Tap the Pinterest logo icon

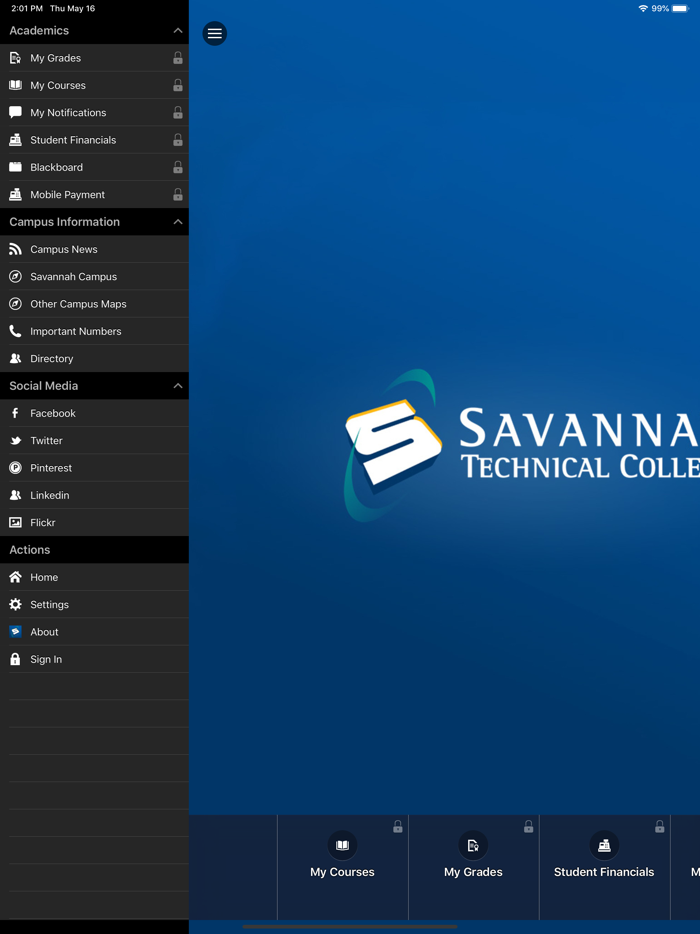[x=15, y=468]
